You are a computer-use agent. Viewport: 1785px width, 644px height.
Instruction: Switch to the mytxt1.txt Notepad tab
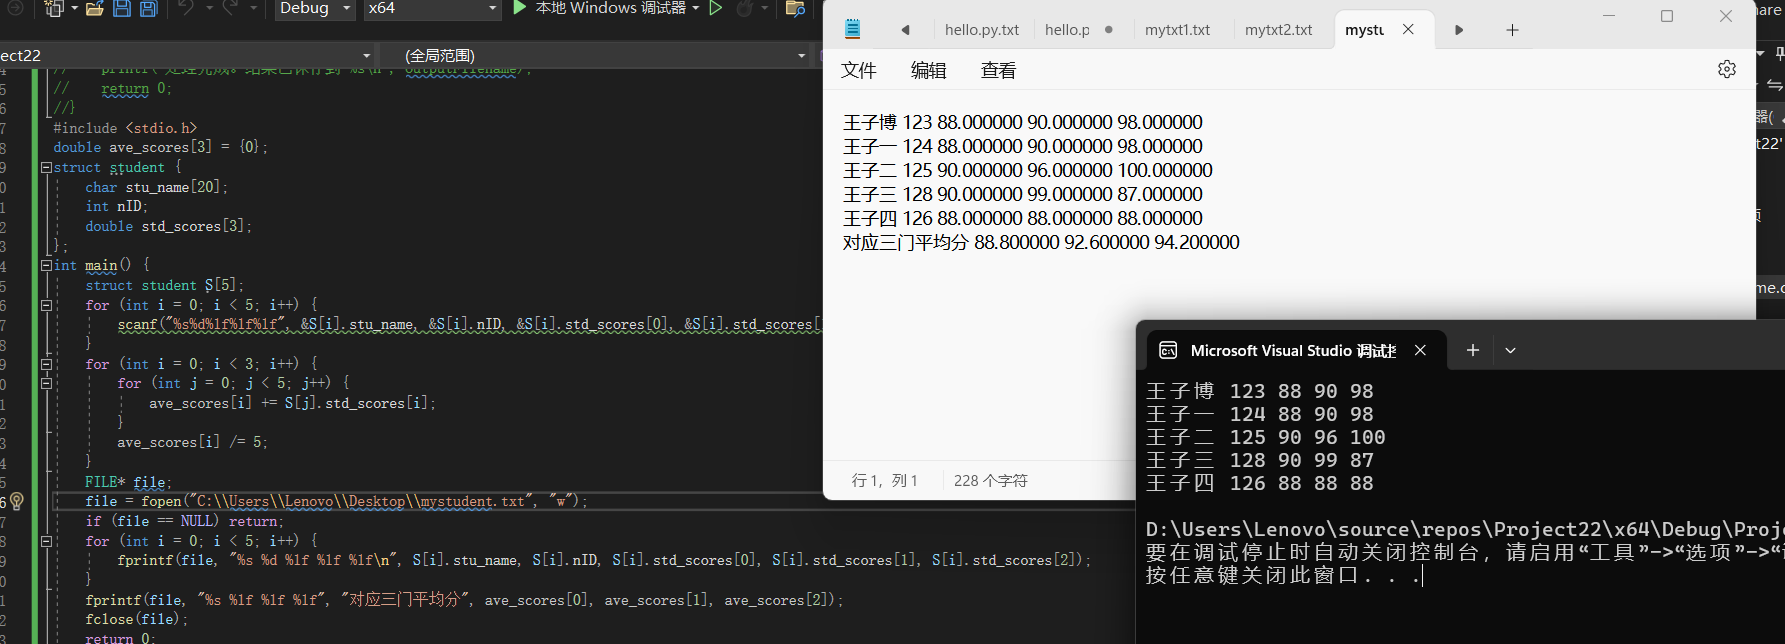(1177, 30)
